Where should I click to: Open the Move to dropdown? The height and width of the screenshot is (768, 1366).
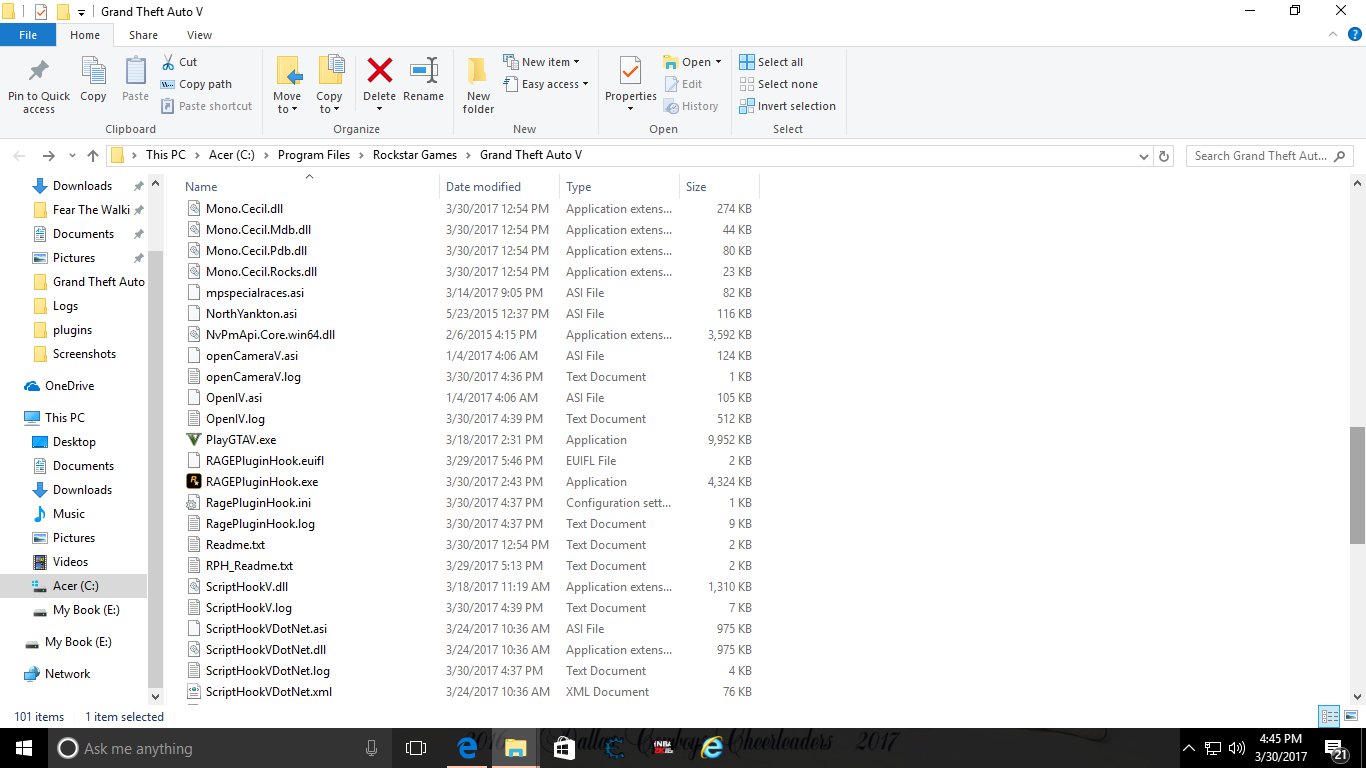(x=287, y=86)
